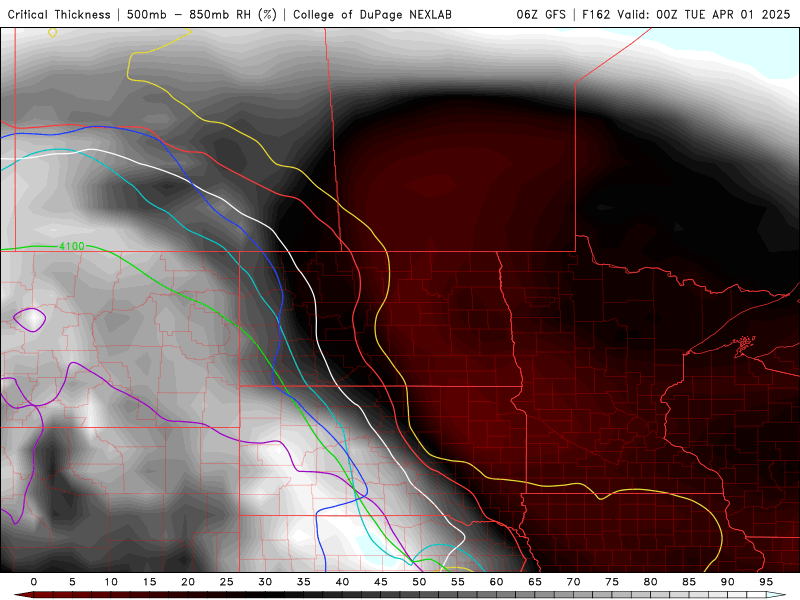Click the "45" value on the color scale
Screen dimensions: 800x600
pos(380,582)
